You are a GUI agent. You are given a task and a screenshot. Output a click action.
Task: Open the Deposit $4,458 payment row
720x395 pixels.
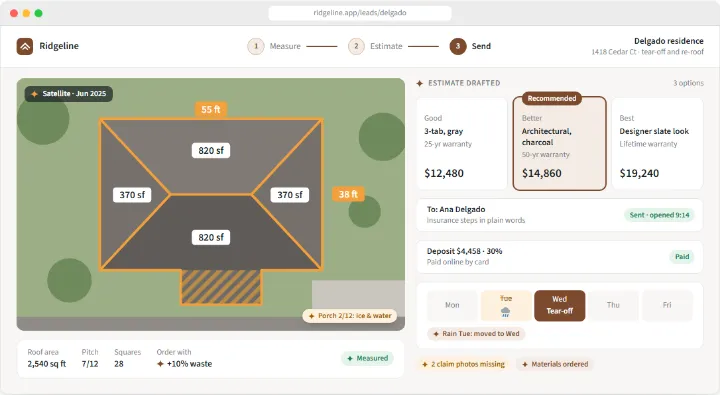(x=559, y=257)
